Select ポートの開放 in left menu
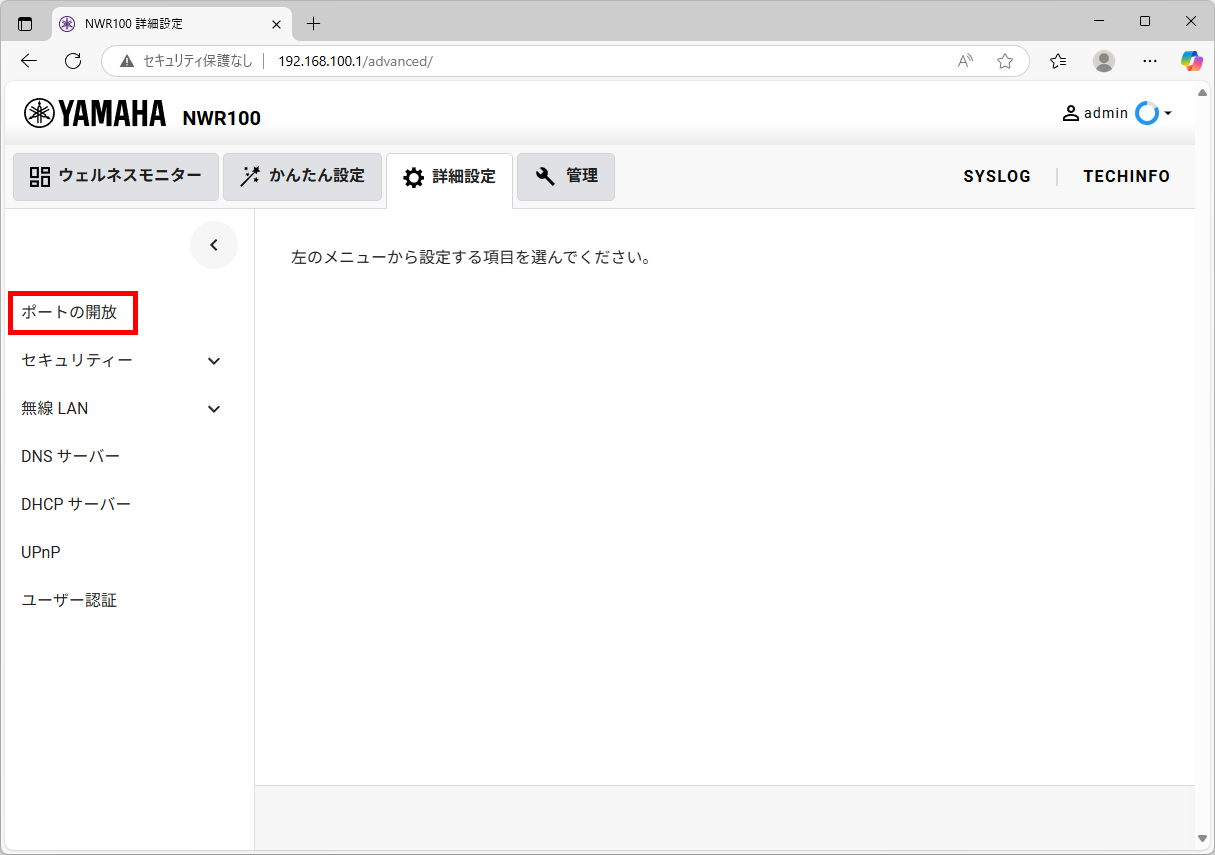 [70, 312]
